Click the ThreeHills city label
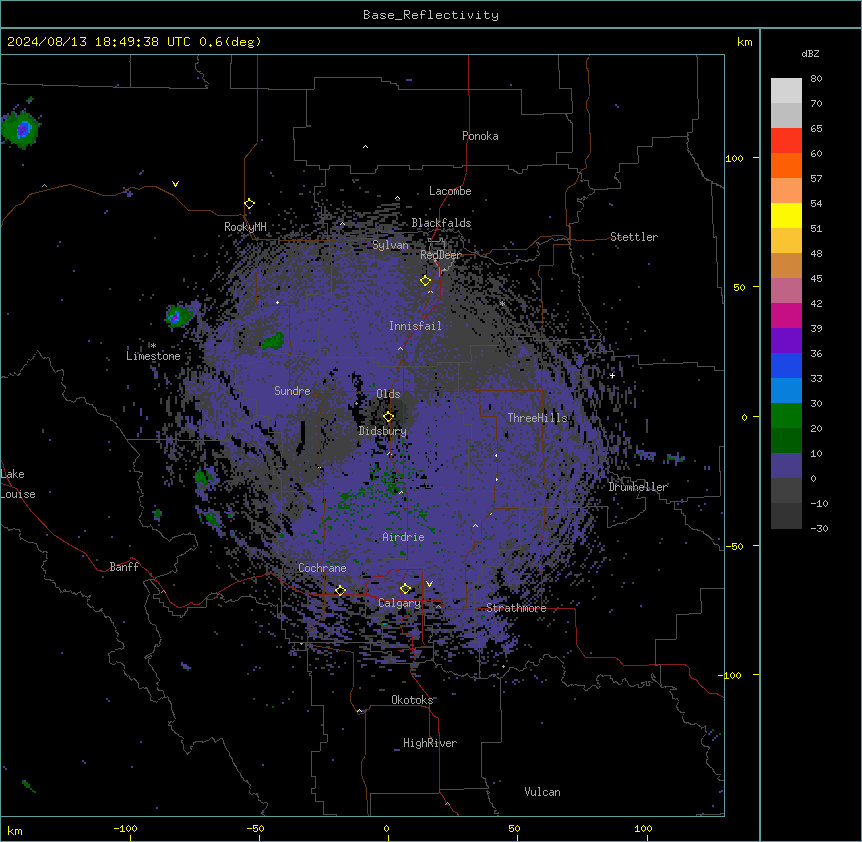Viewport: 862px width, 842px height. (538, 418)
